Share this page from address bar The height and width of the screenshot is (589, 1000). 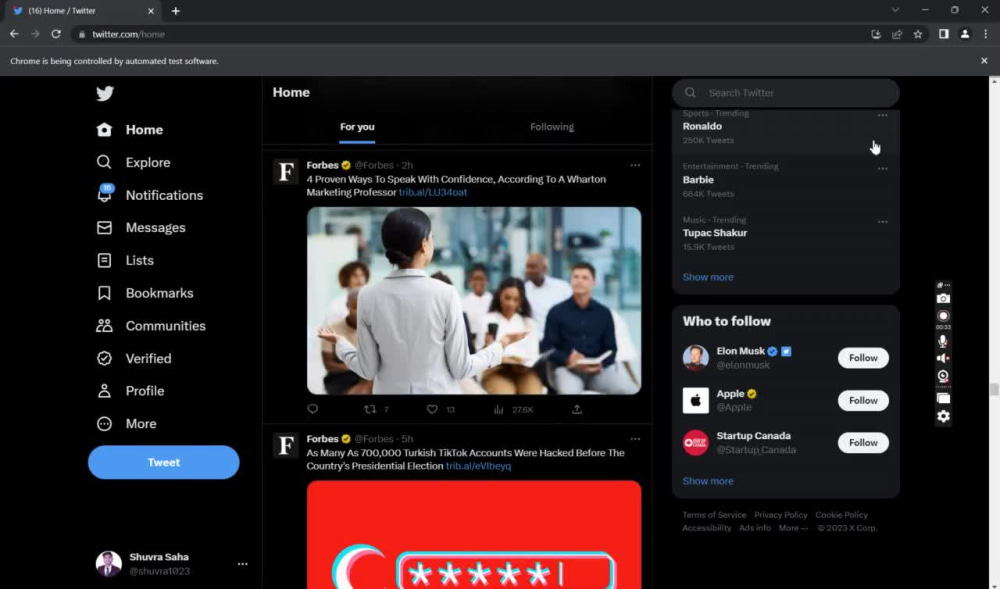coord(897,34)
